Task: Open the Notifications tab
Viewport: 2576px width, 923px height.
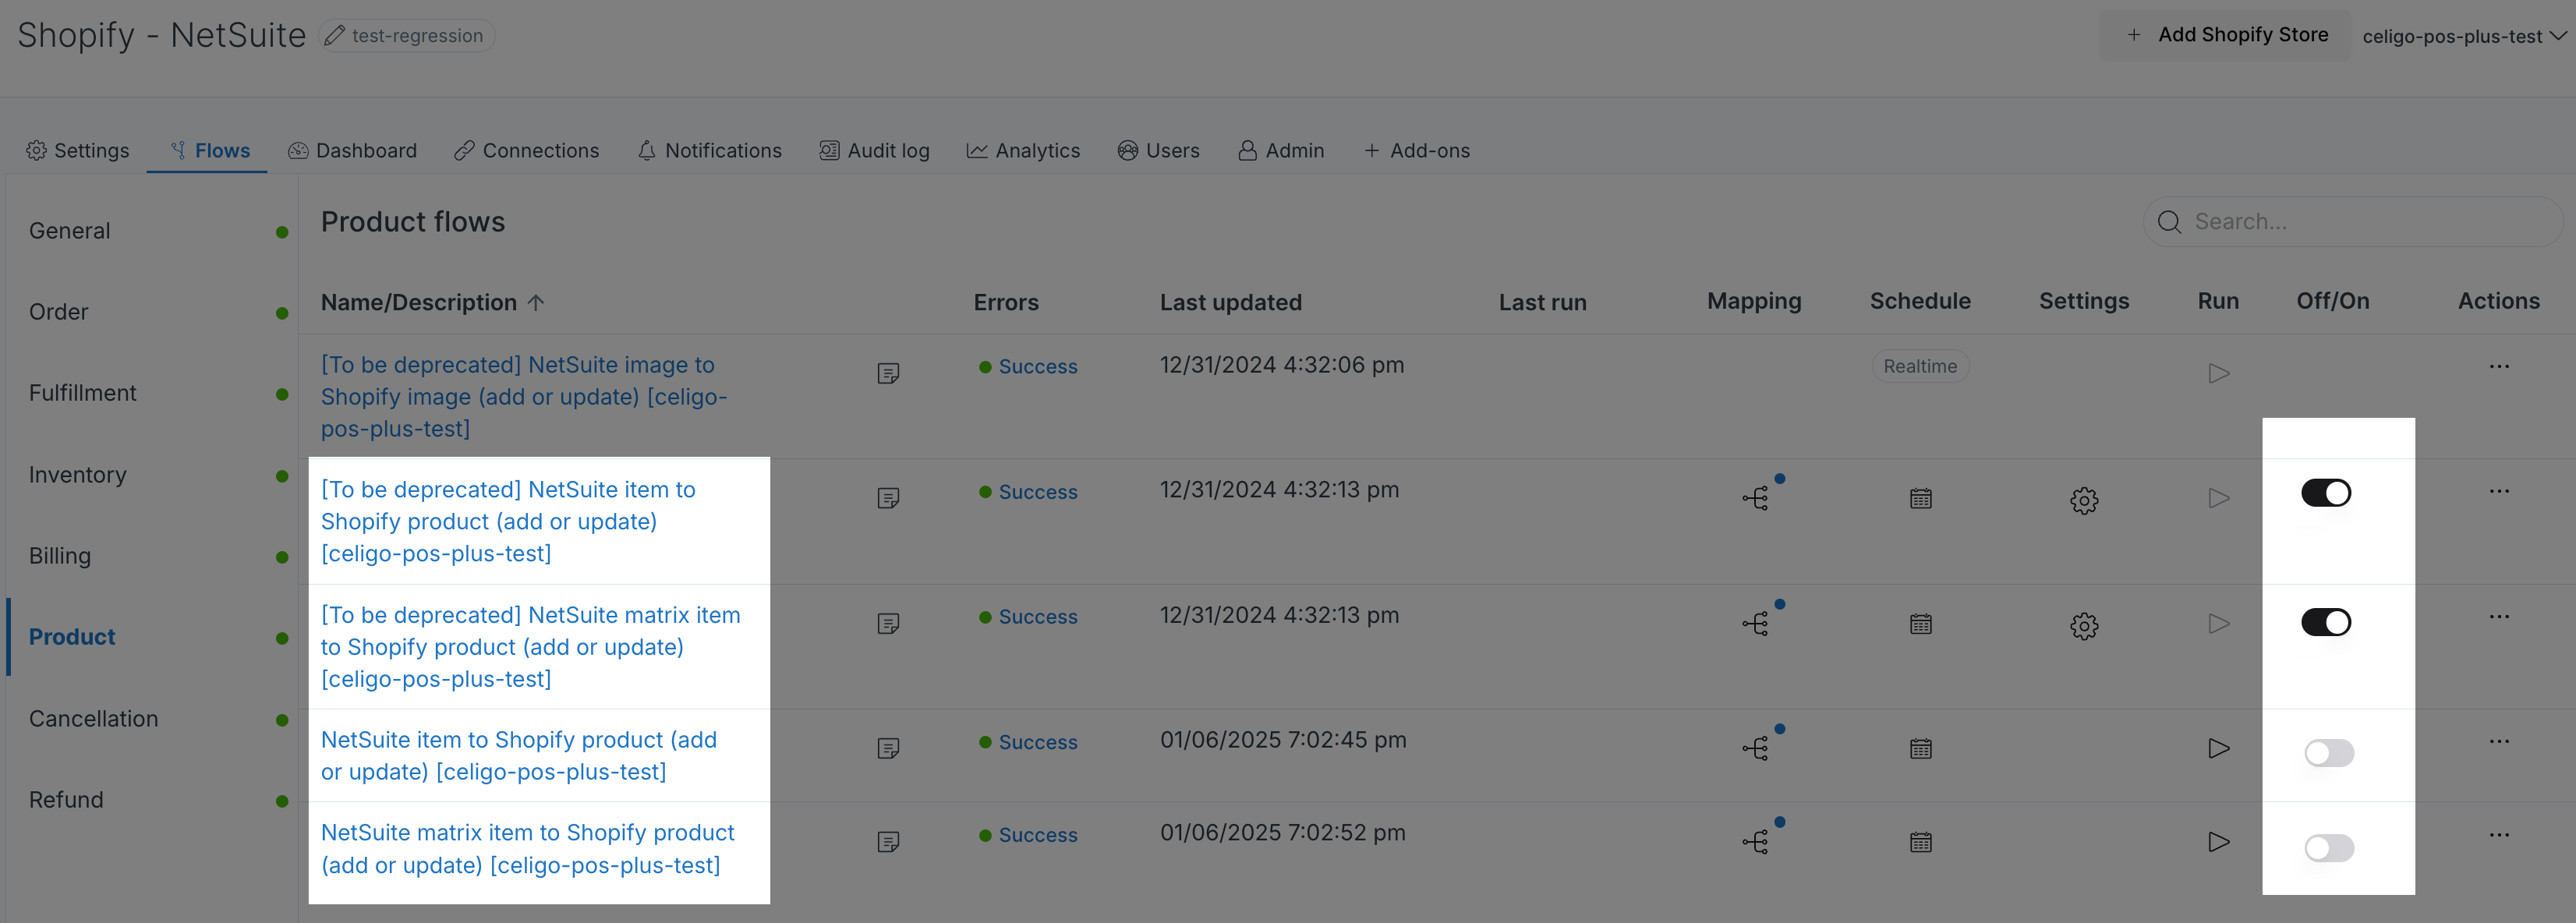Action: coord(709,151)
